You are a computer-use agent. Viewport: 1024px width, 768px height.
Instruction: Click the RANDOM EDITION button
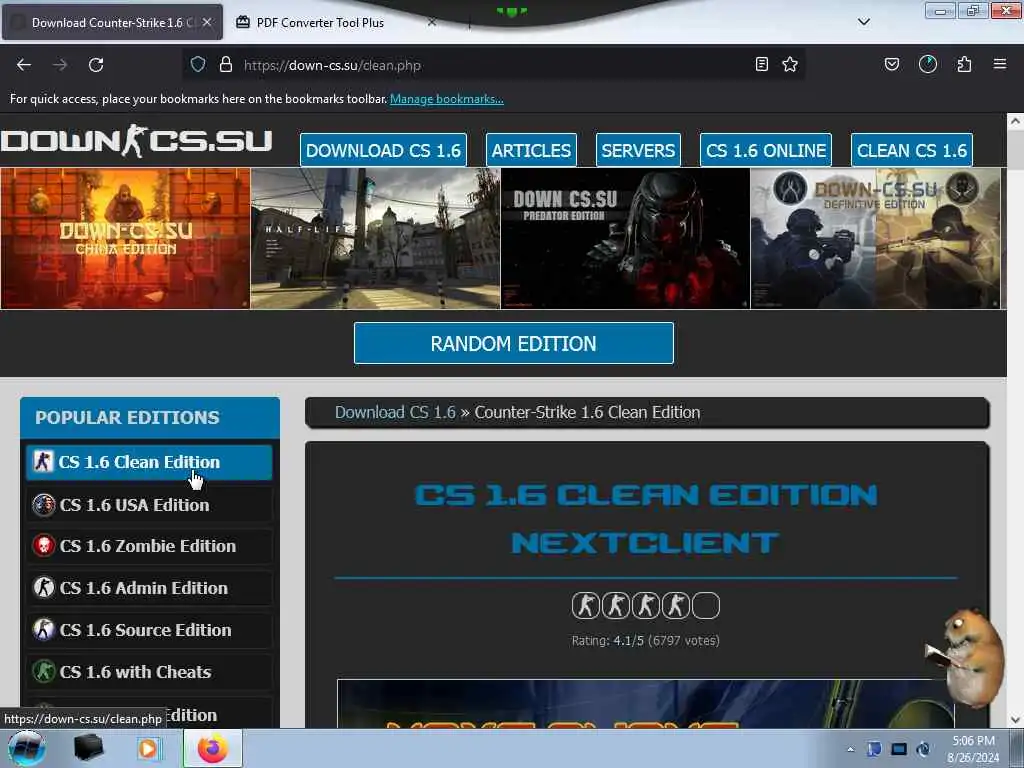(513, 343)
